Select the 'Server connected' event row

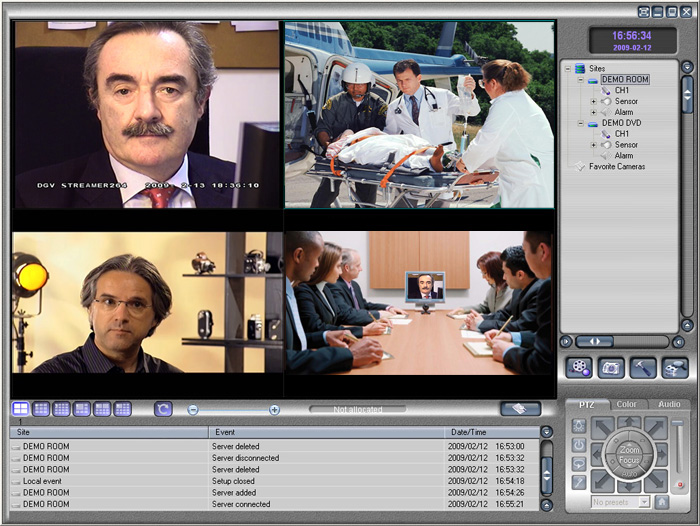coord(275,504)
